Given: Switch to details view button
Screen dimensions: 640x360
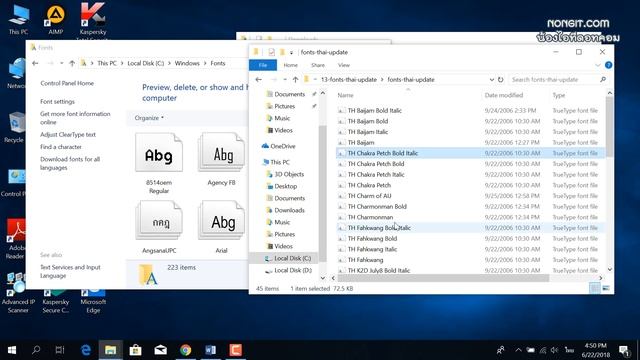Looking at the screenshot, I should click(595, 288).
